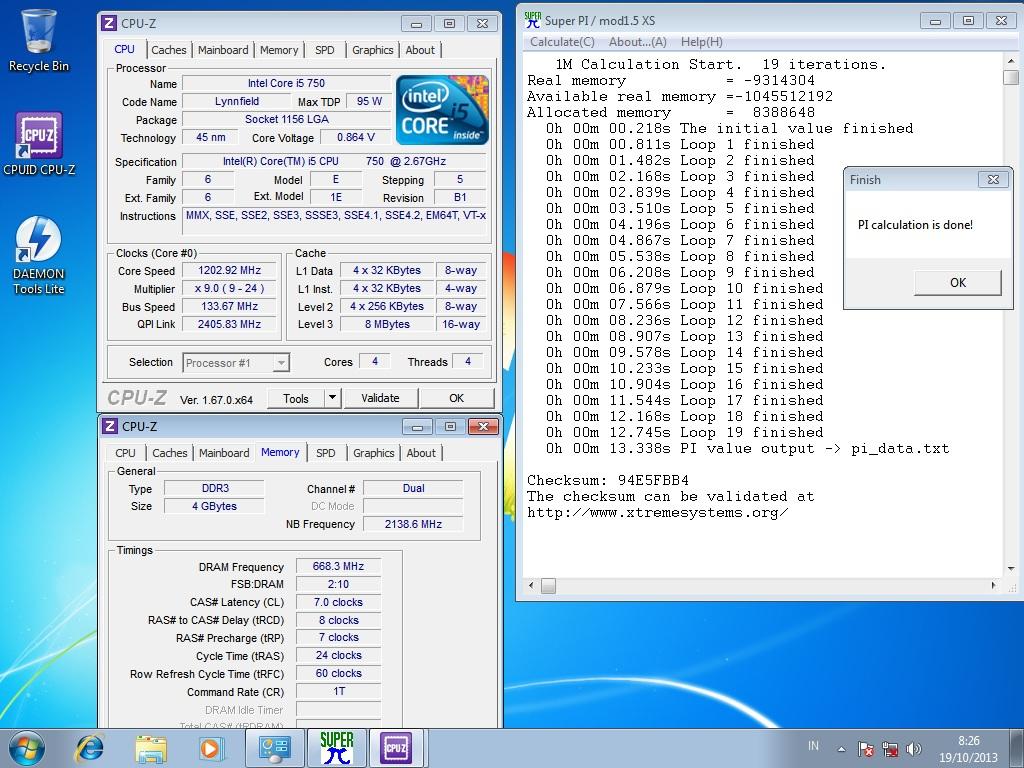
Task: Click the Super PI vertical scrollbar up arrow
Action: coord(1011,61)
